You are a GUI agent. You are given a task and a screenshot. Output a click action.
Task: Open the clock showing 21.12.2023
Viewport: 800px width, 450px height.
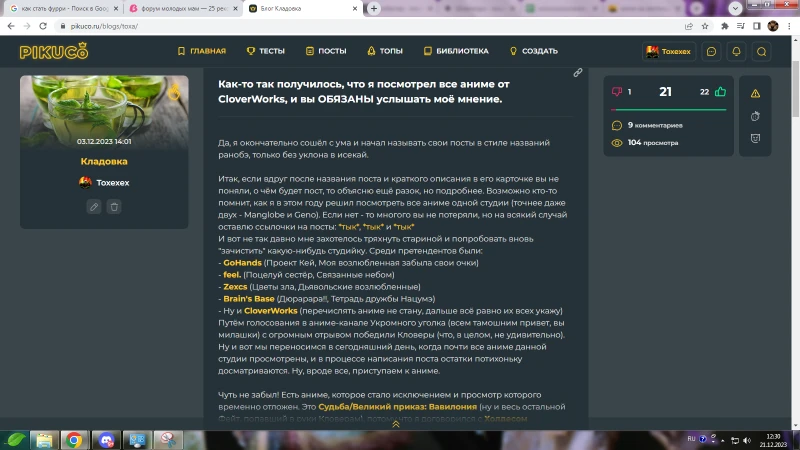click(x=773, y=440)
